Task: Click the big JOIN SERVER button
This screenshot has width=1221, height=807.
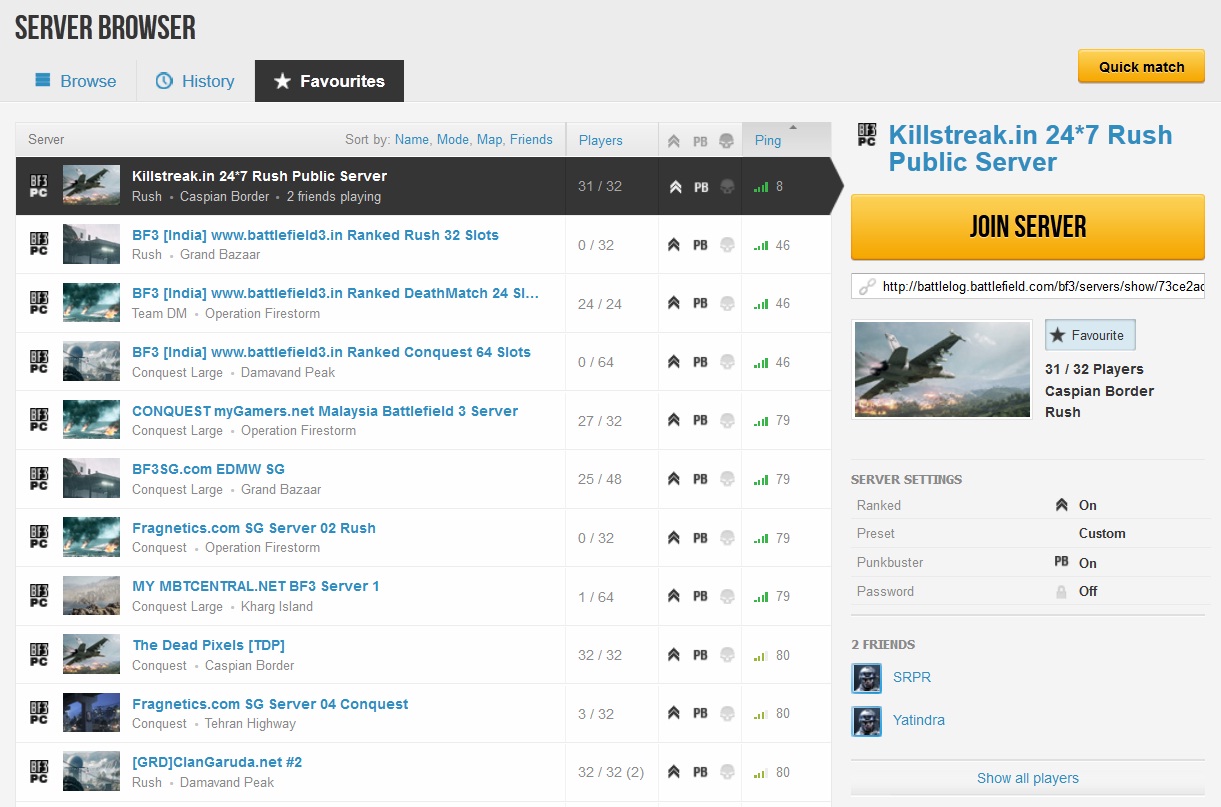Action: 1028,227
